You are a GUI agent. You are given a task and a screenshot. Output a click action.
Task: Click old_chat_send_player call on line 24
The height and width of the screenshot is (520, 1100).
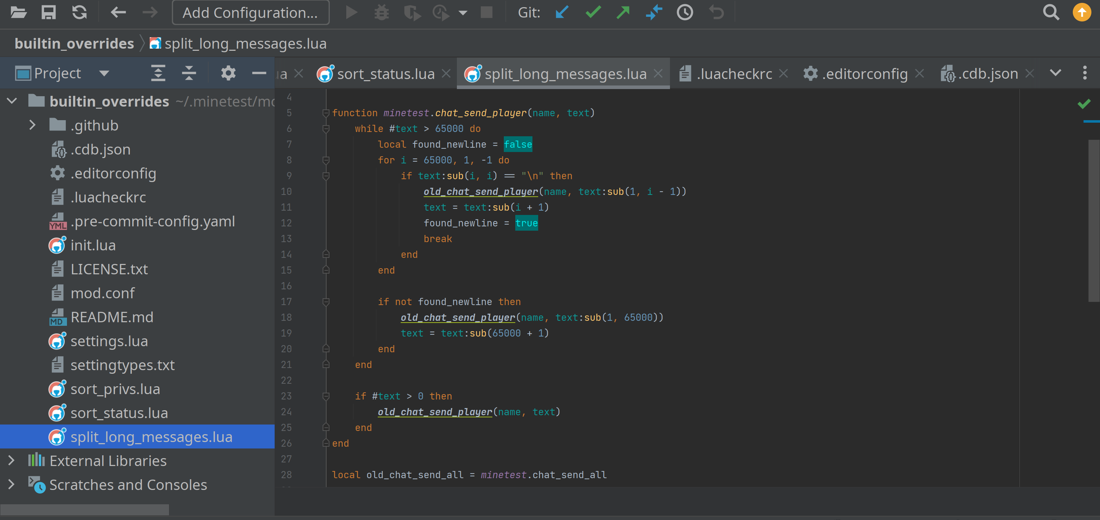[435, 412]
